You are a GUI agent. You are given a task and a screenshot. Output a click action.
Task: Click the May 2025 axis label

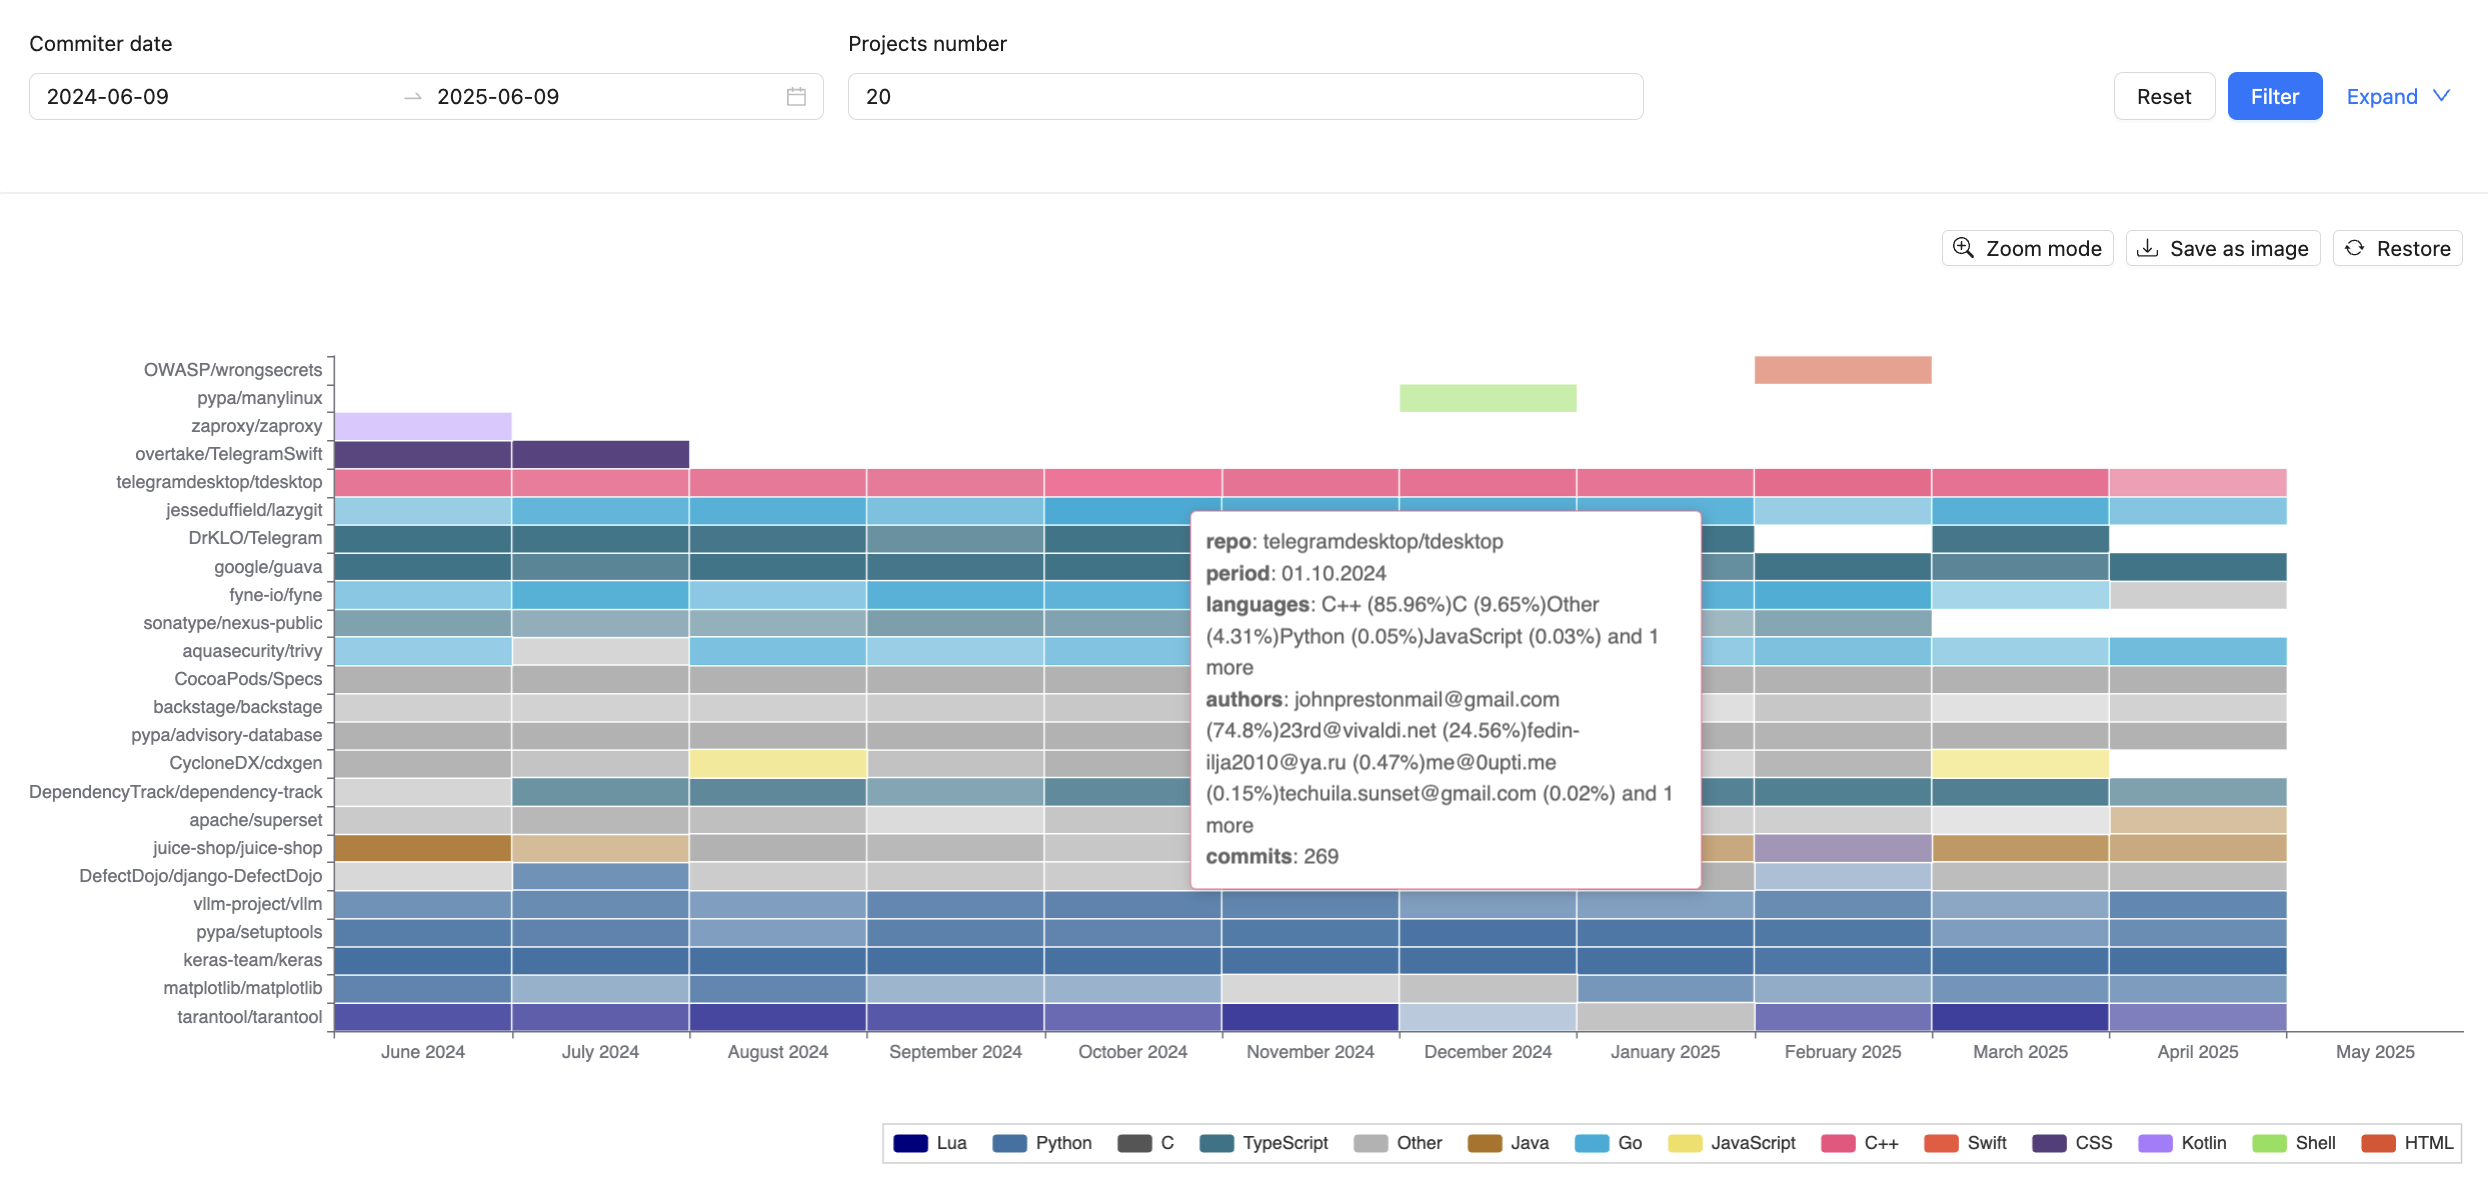2375,1052
